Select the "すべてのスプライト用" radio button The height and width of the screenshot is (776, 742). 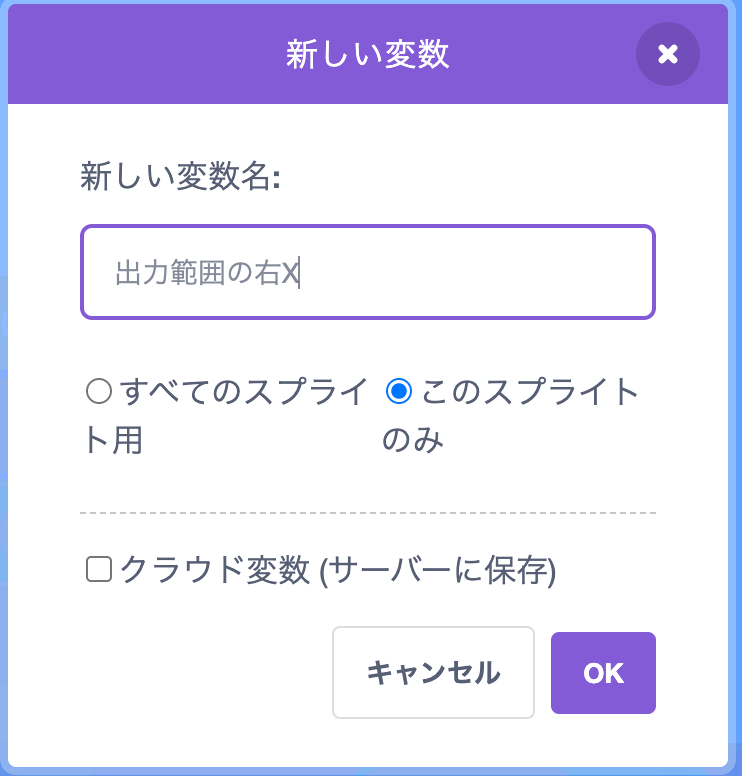coord(99,392)
